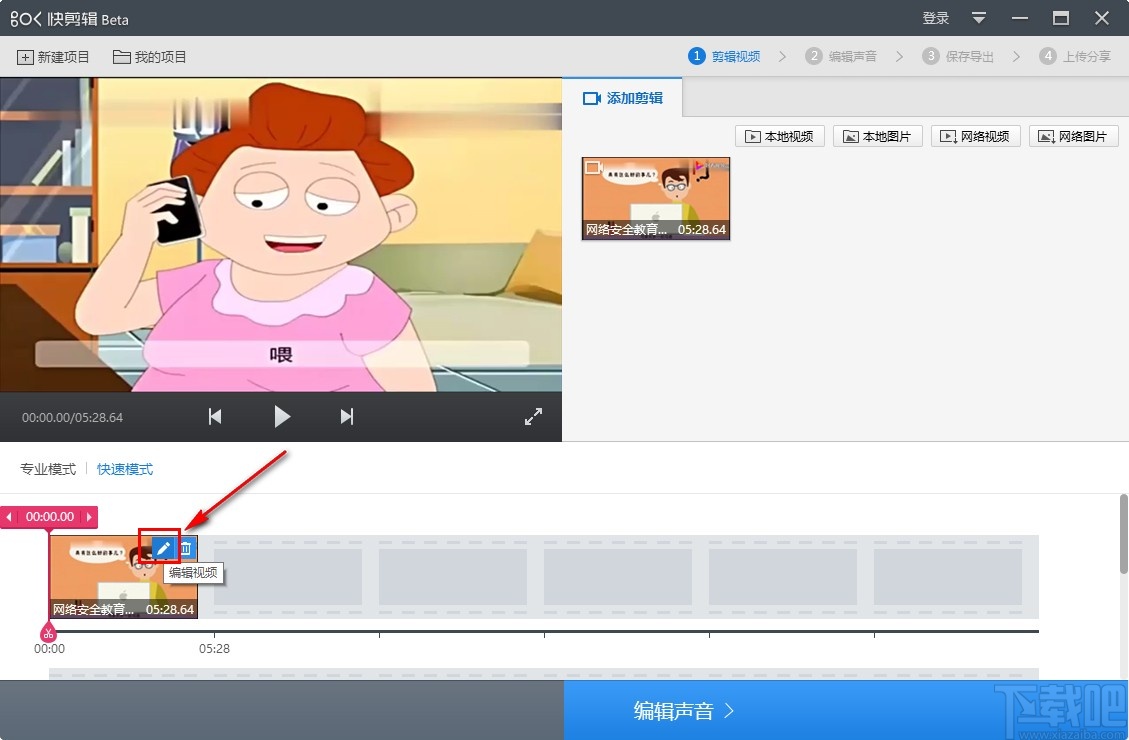Click the 00:00:00 playhead time label

point(50,517)
